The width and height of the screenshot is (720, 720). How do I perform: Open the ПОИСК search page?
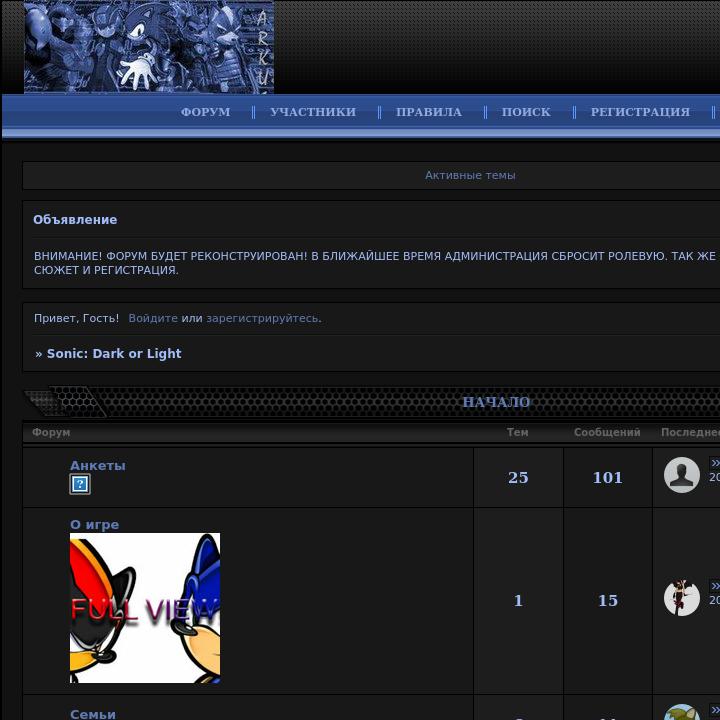526,112
